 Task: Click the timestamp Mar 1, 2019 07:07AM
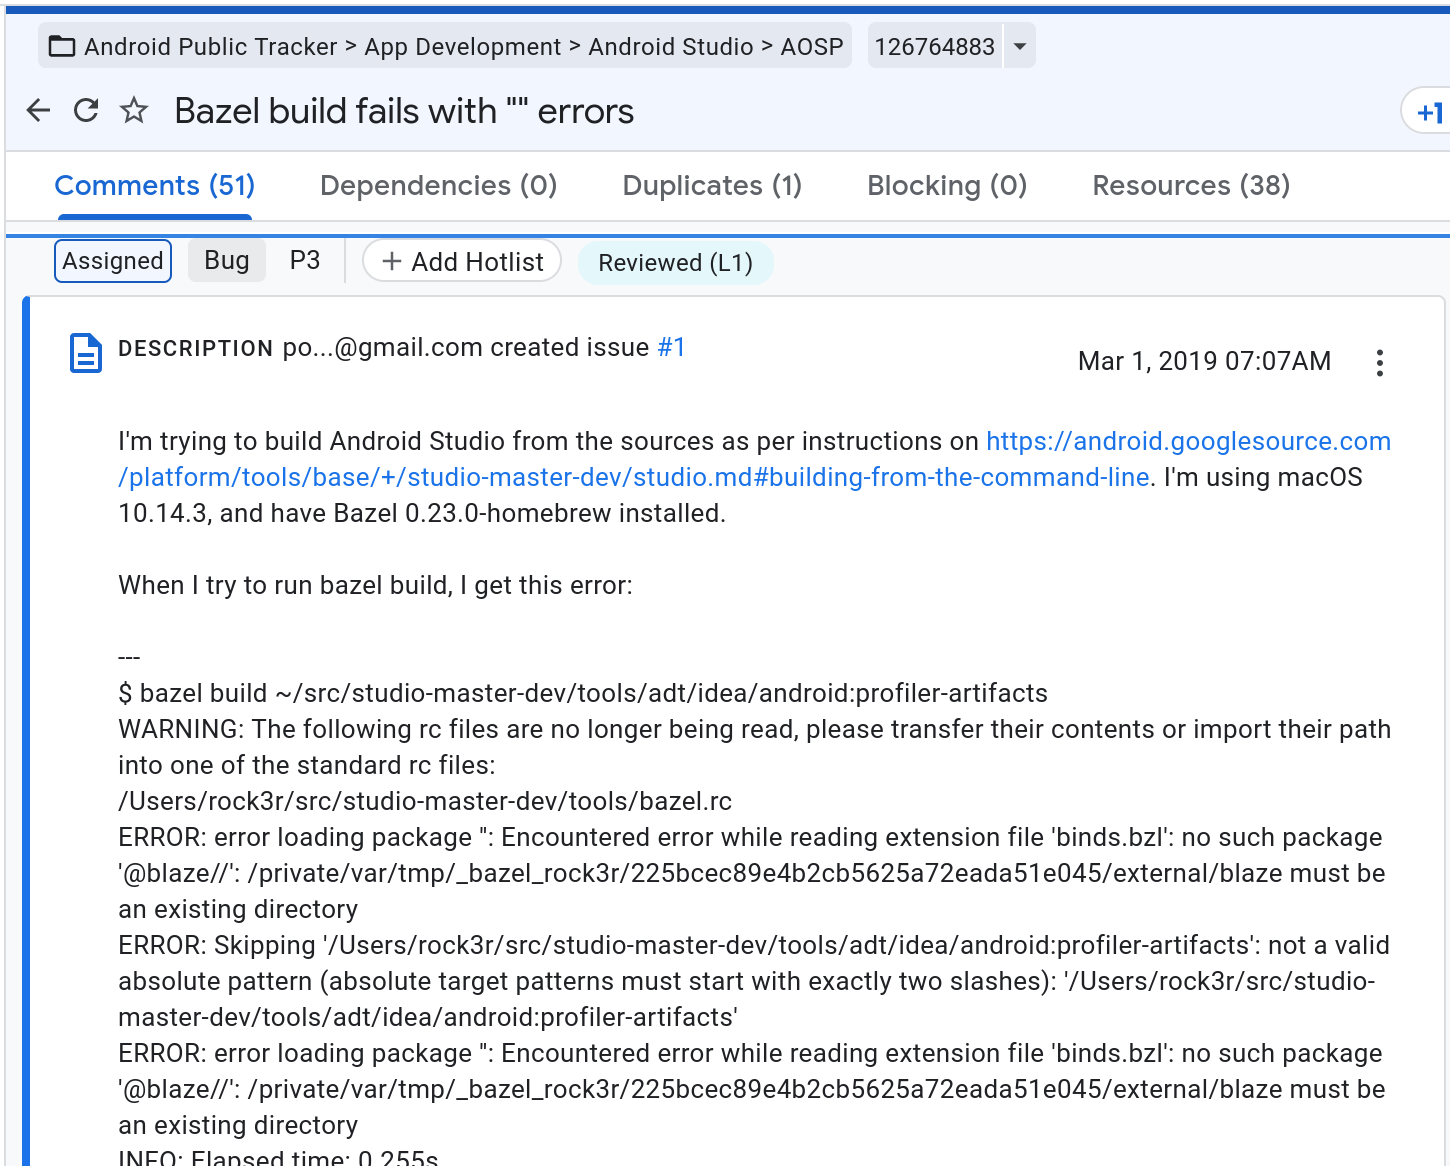[1204, 361]
